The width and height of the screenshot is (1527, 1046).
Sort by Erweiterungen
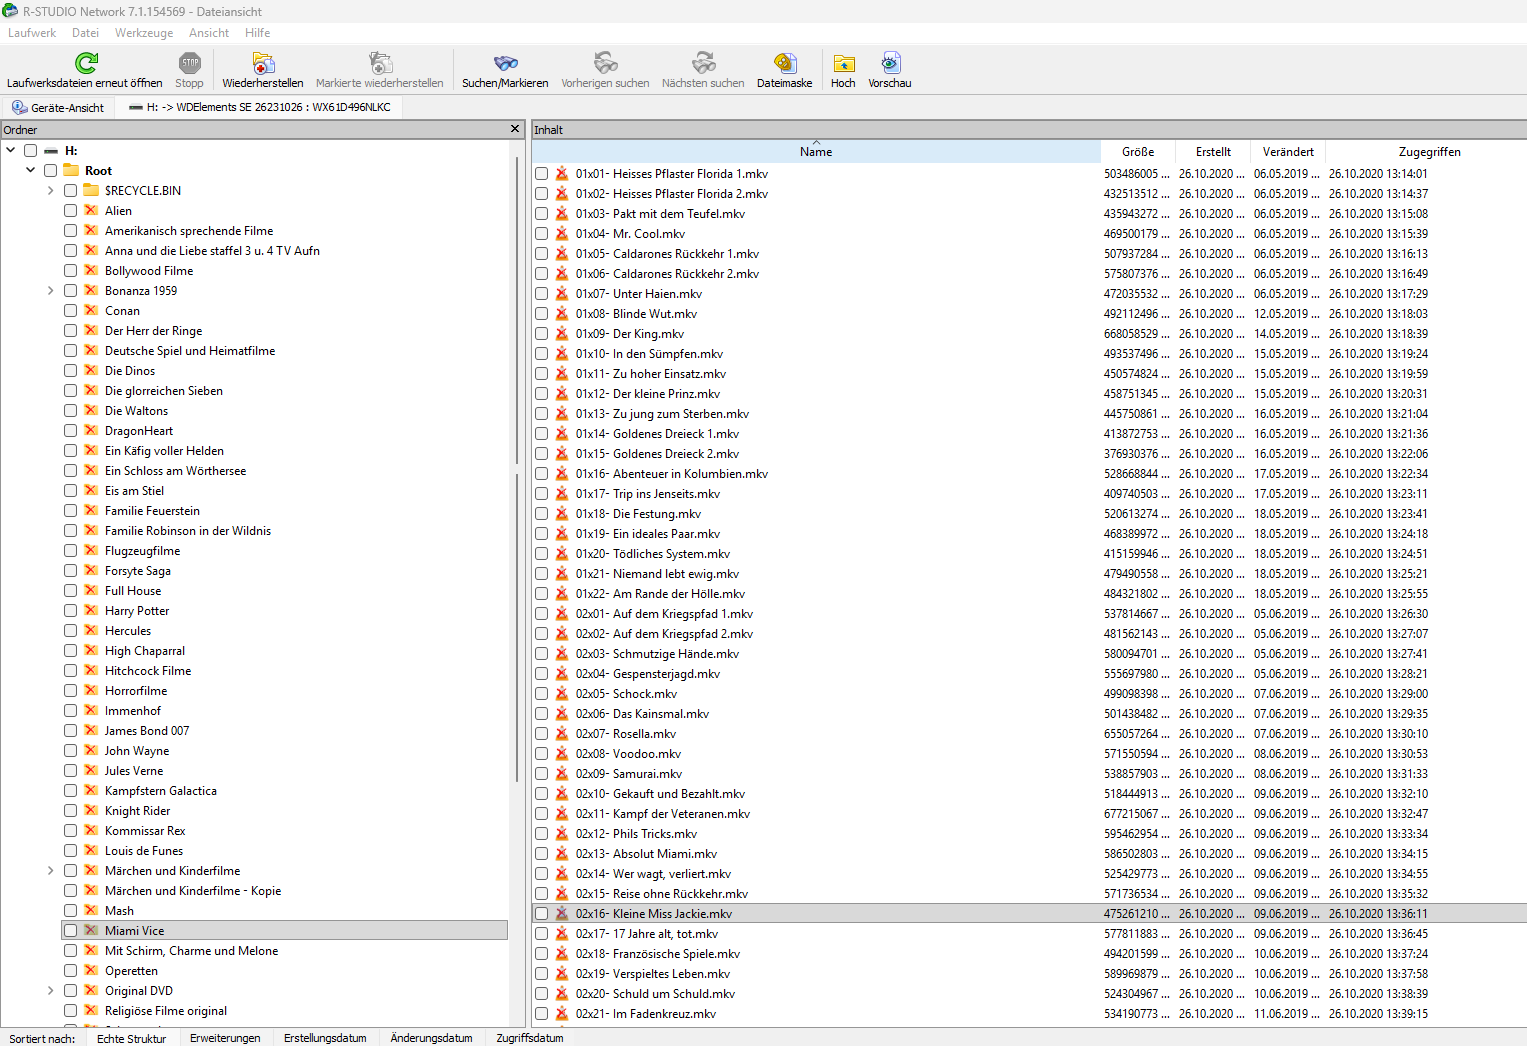[225, 1038]
